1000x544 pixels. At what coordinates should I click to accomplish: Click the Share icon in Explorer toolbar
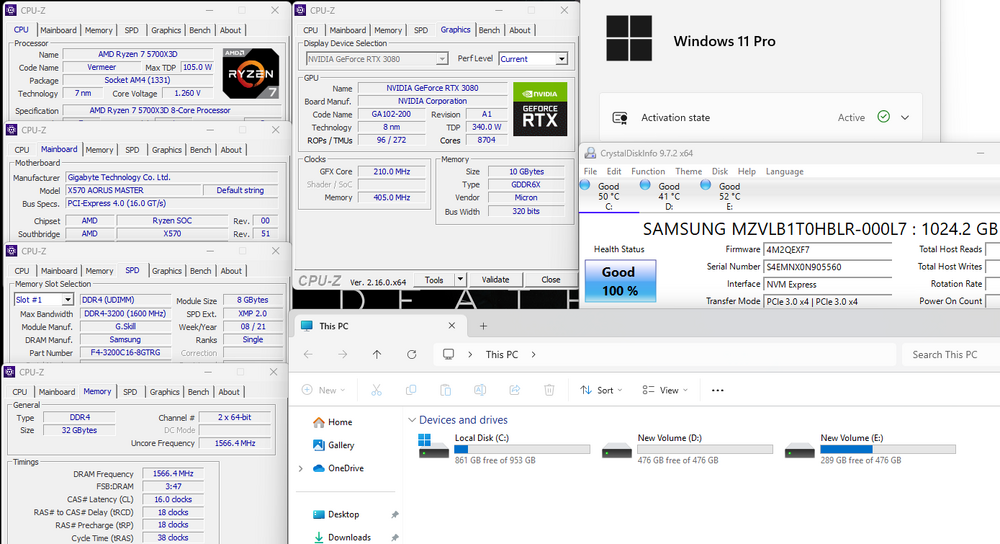[514, 390]
